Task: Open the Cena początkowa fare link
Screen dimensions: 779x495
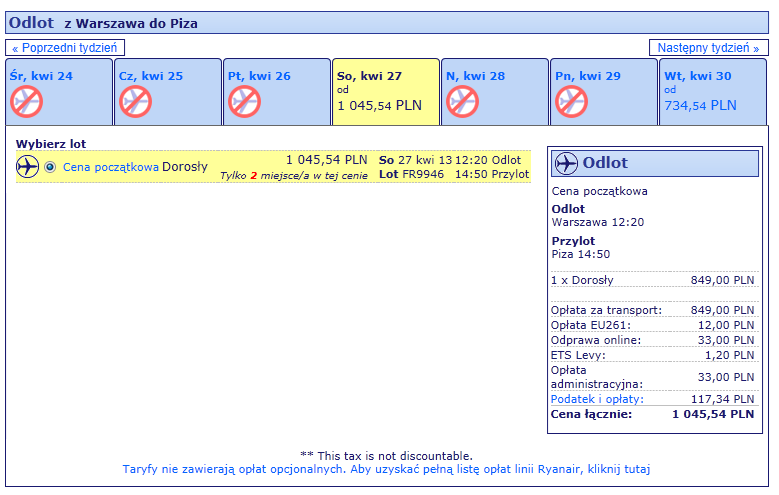Action: (x=111, y=167)
